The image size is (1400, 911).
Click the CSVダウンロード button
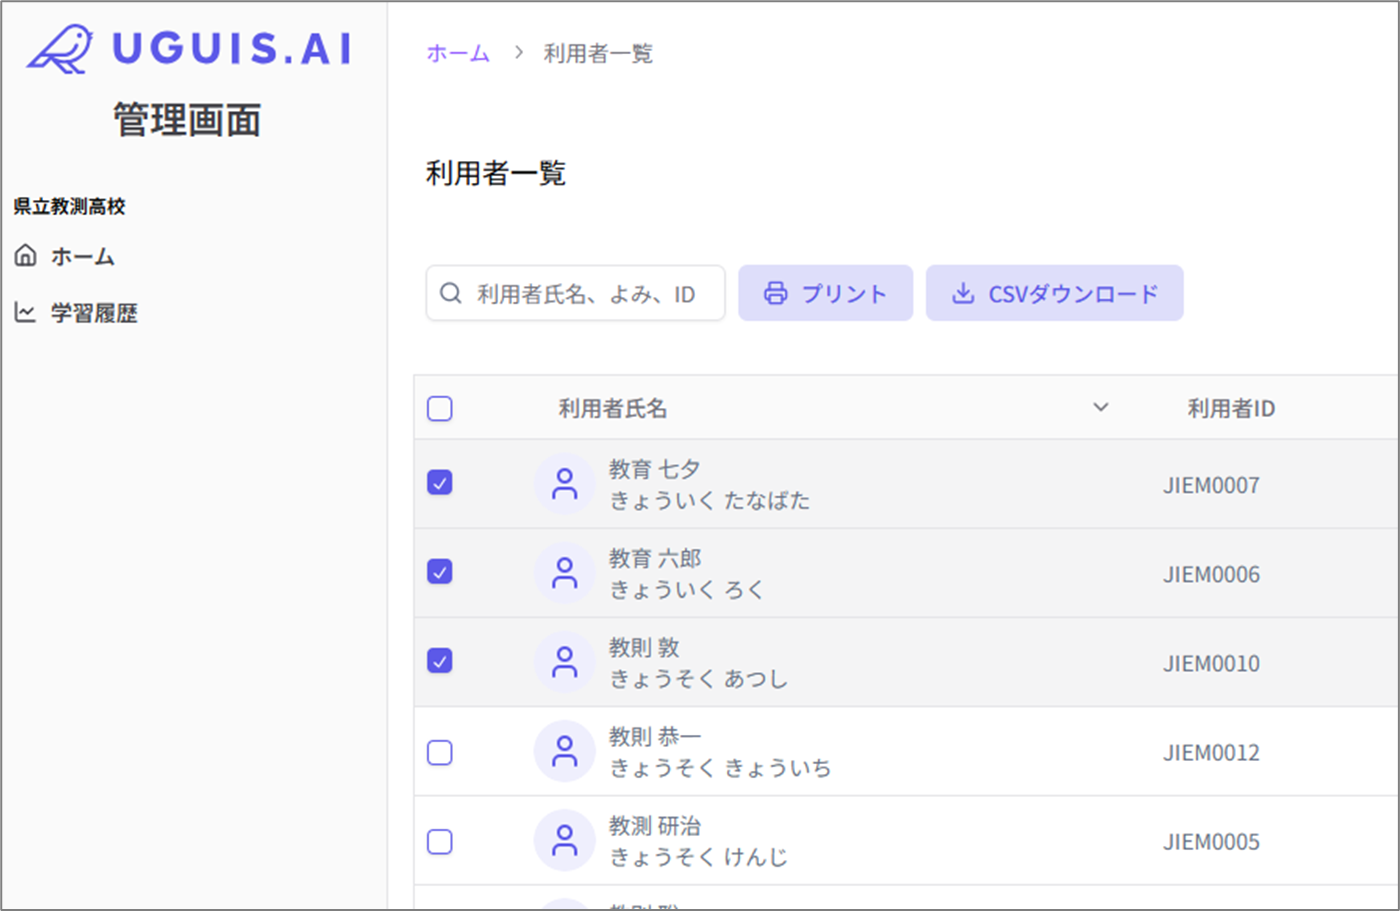(x=1054, y=293)
